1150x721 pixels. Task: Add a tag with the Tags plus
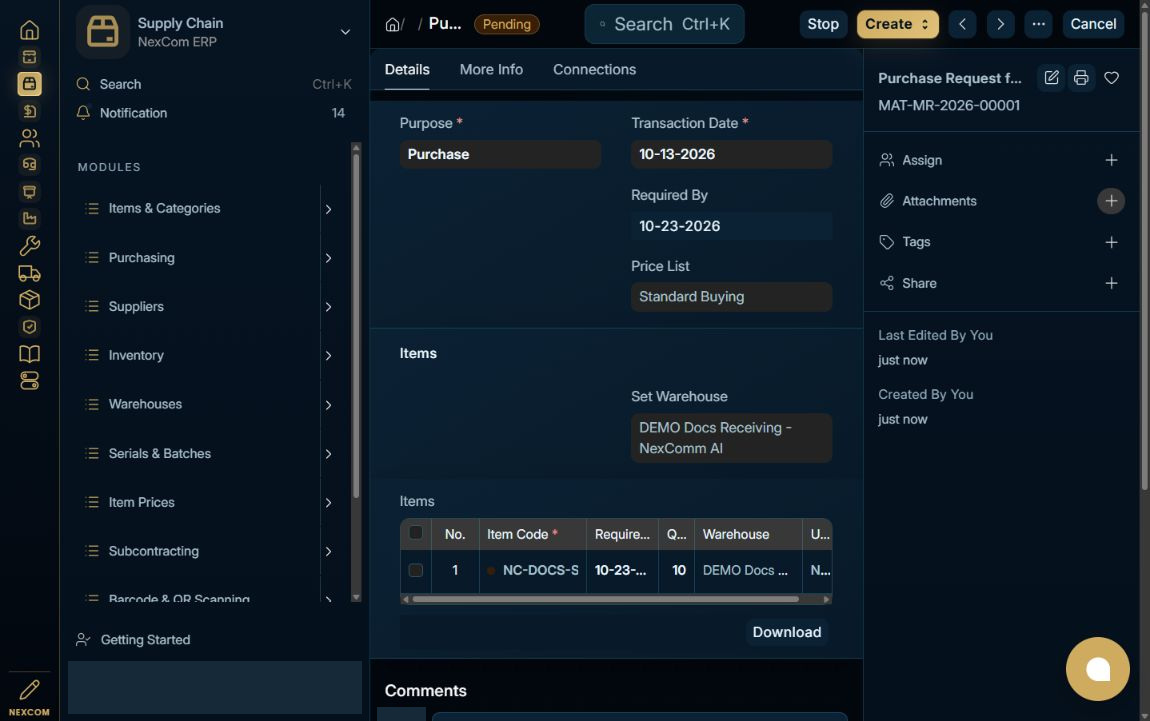[x=1111, y=242]
